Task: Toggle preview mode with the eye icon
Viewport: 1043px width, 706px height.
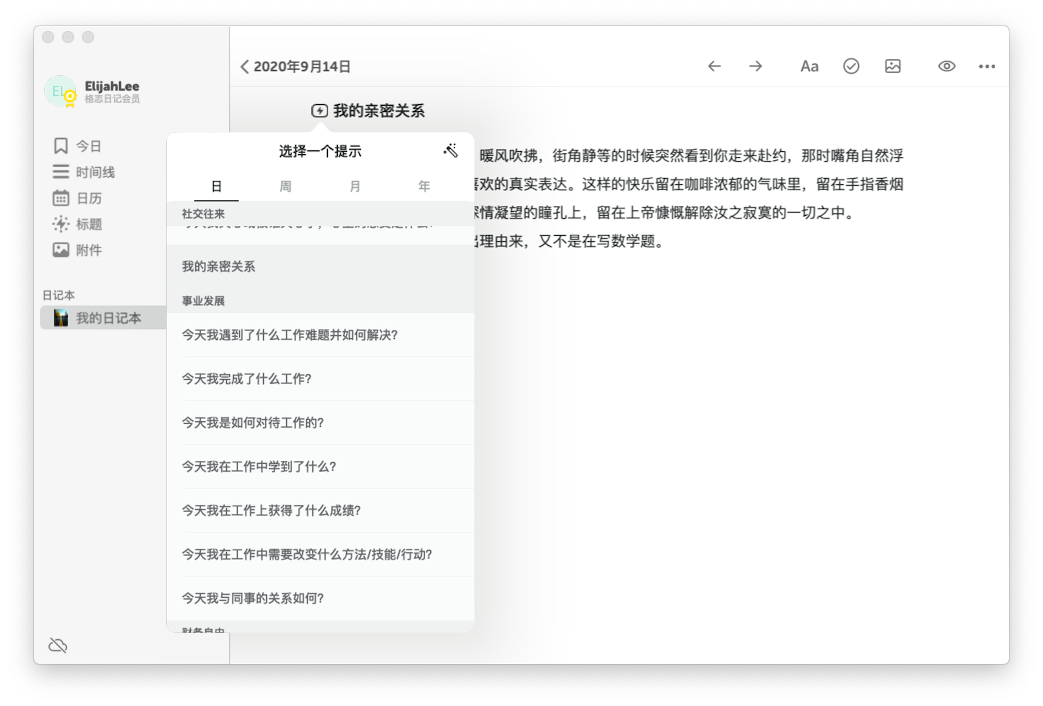Action: [946, 66]
